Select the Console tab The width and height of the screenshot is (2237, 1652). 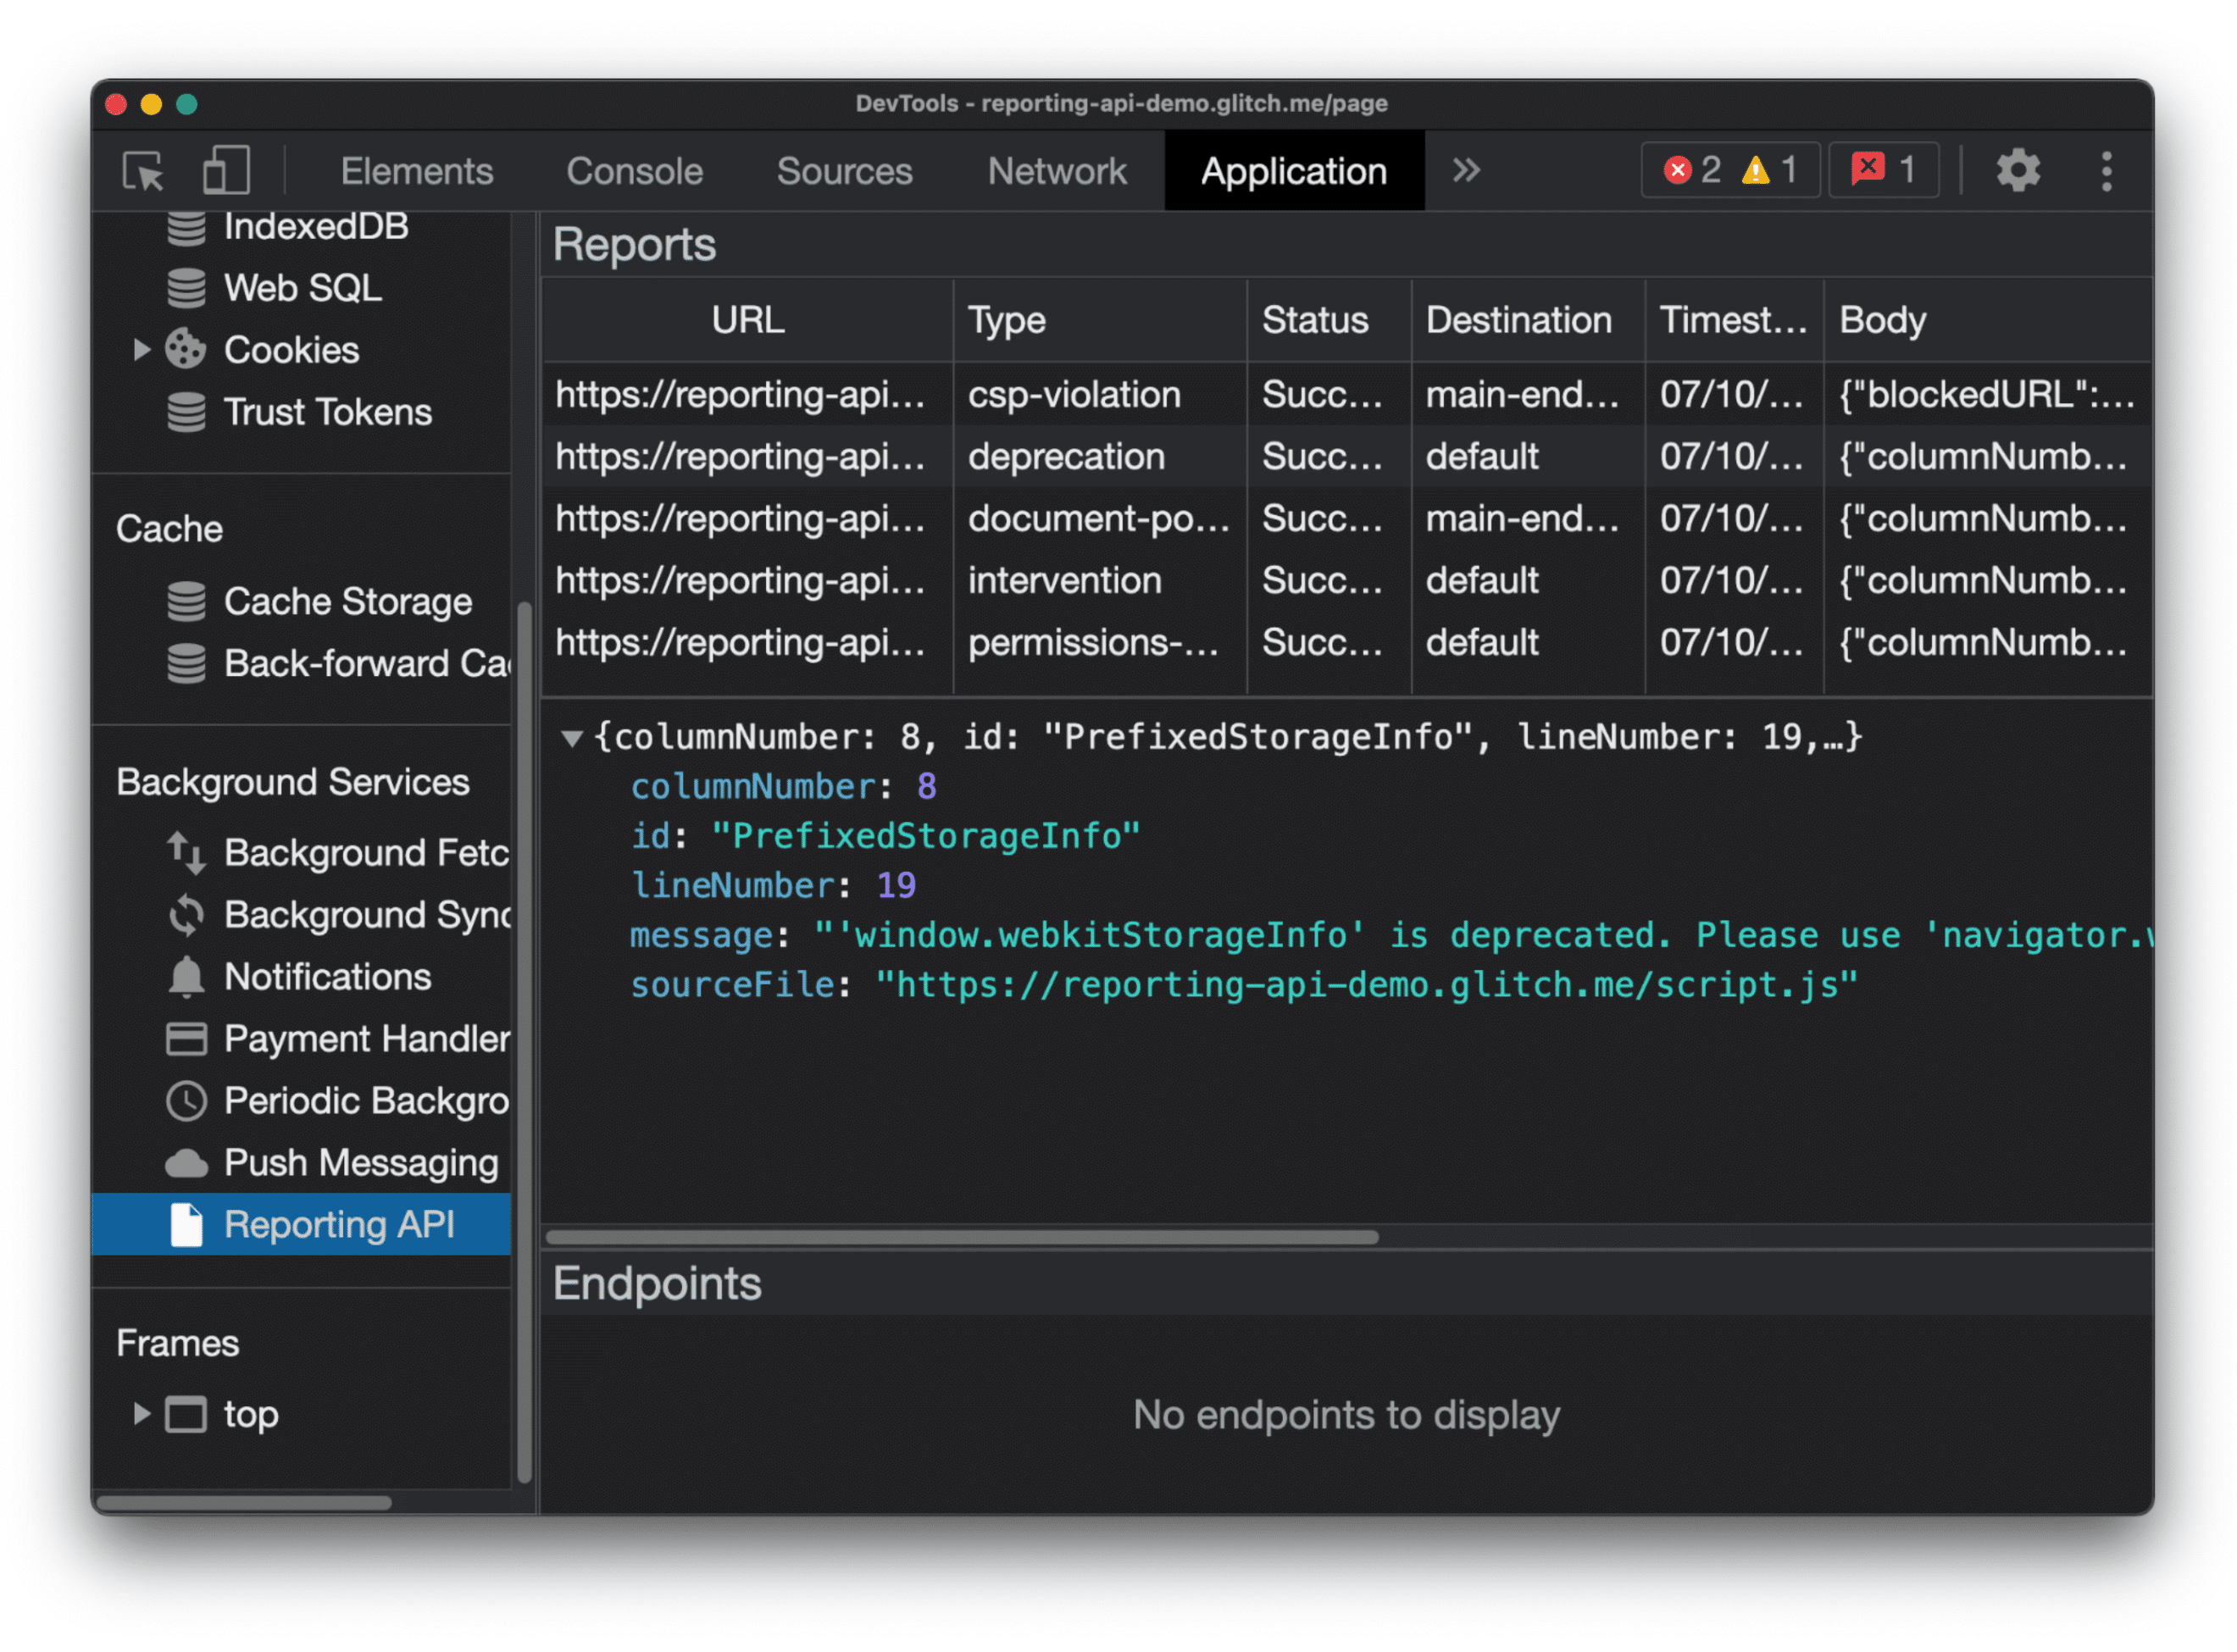coord(634,170)
